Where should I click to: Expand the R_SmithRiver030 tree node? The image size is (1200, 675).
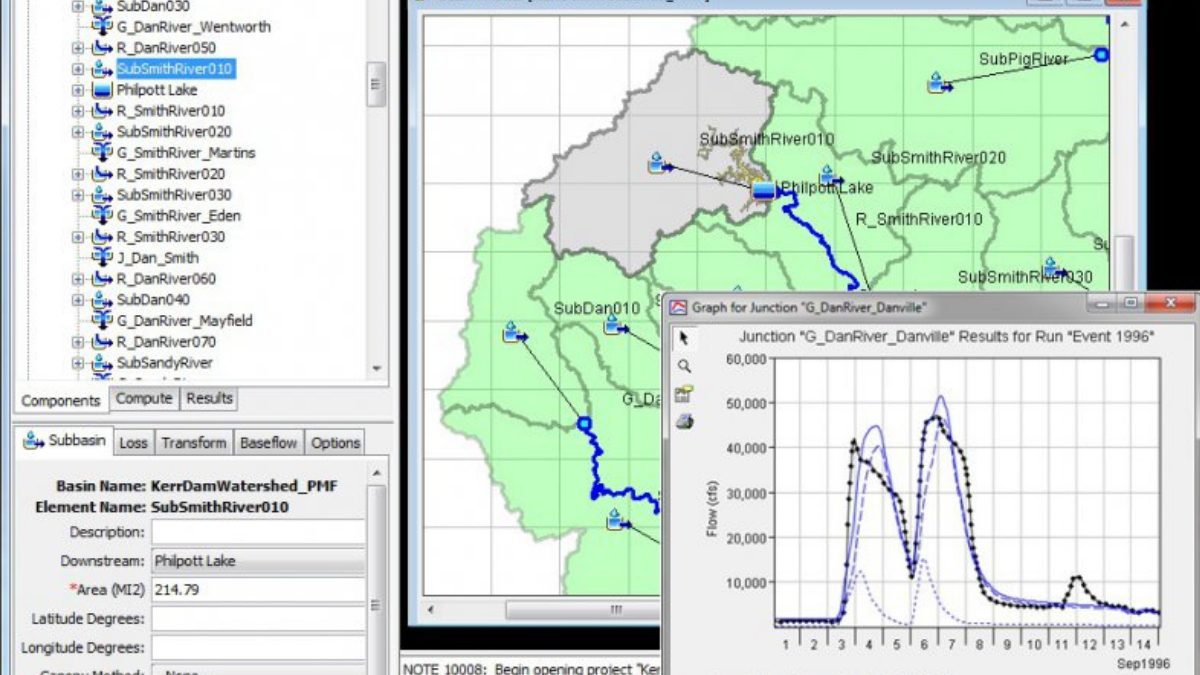pos(78,237)
